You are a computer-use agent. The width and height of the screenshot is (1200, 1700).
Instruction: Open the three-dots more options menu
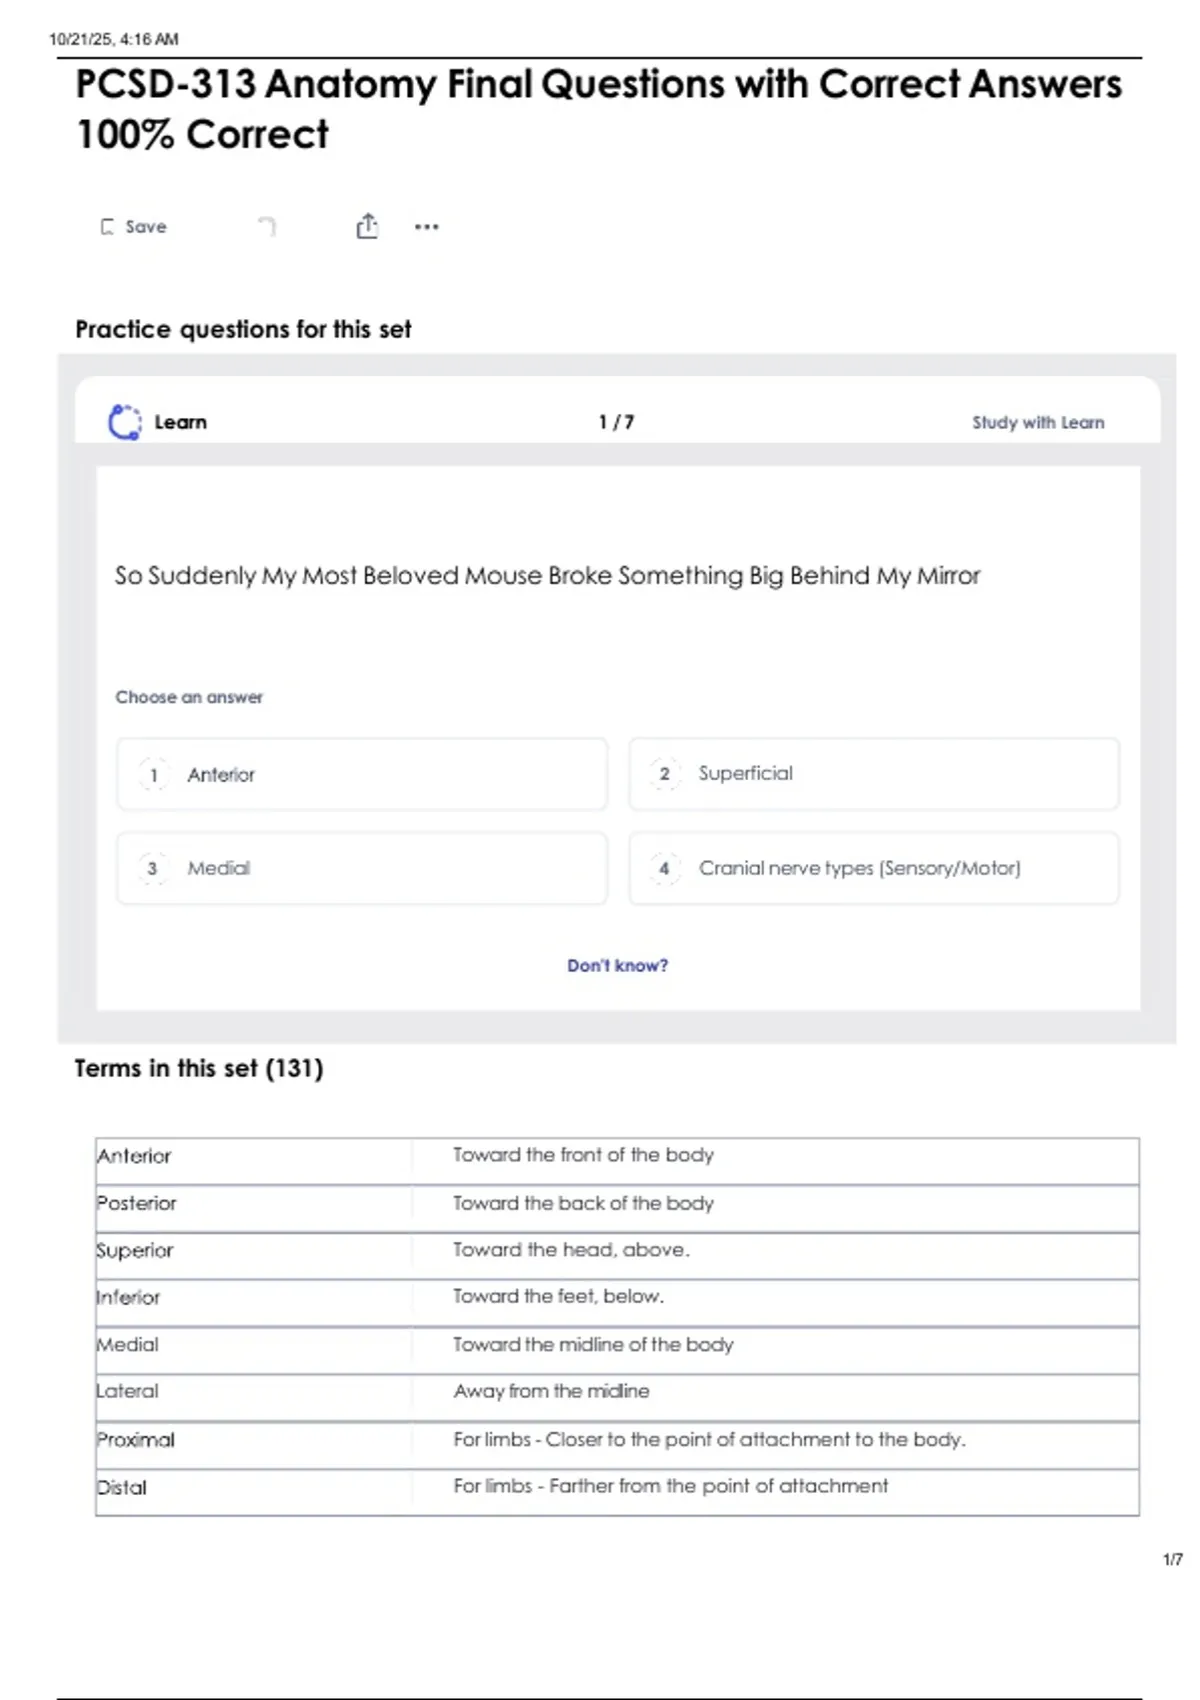click(427, 227)
